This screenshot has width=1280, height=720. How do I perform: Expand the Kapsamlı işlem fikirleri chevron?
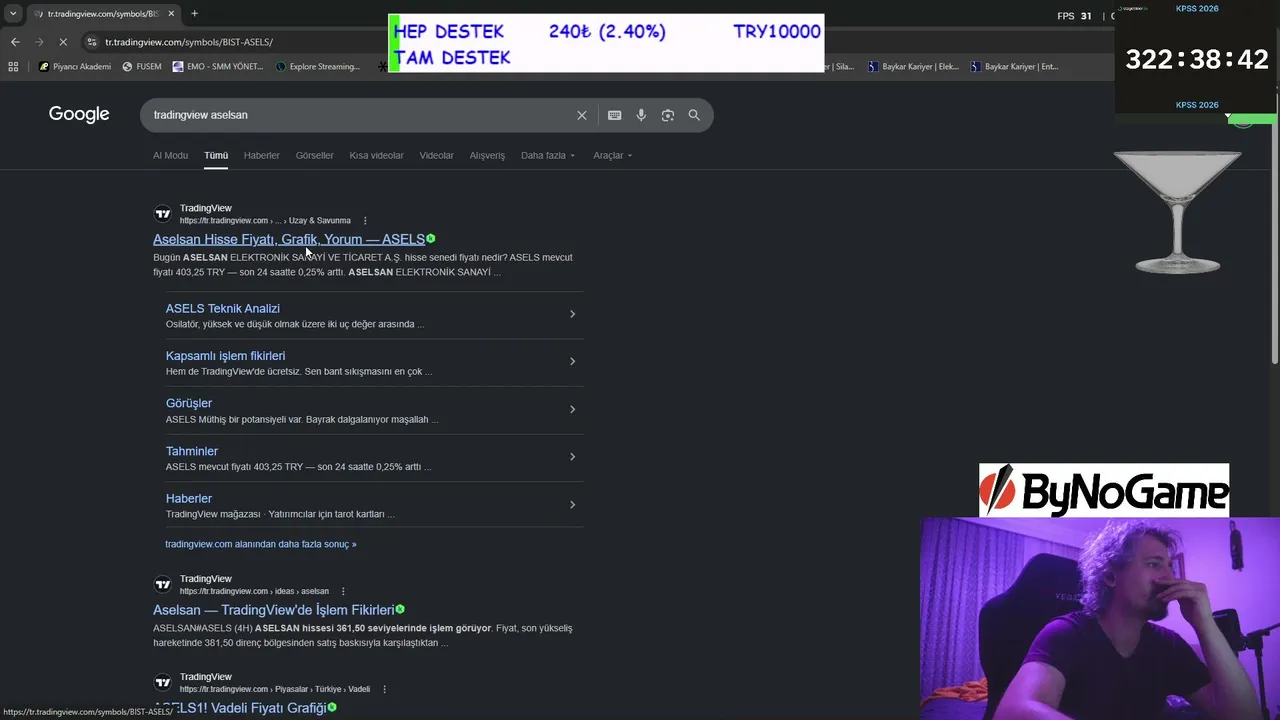[572, 361]
